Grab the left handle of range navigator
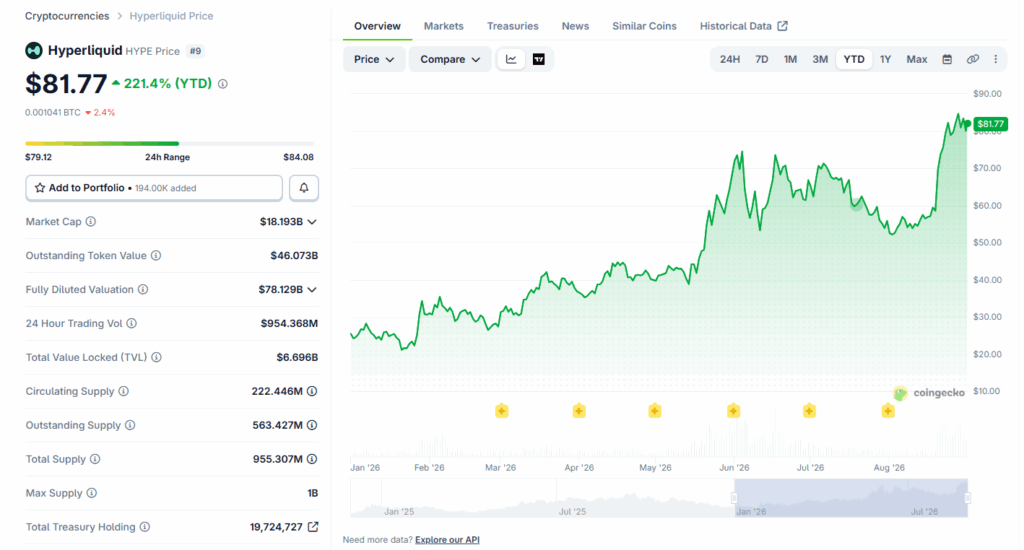The height and width of the screenshot is (550, 1024). (x=734, y=498)
